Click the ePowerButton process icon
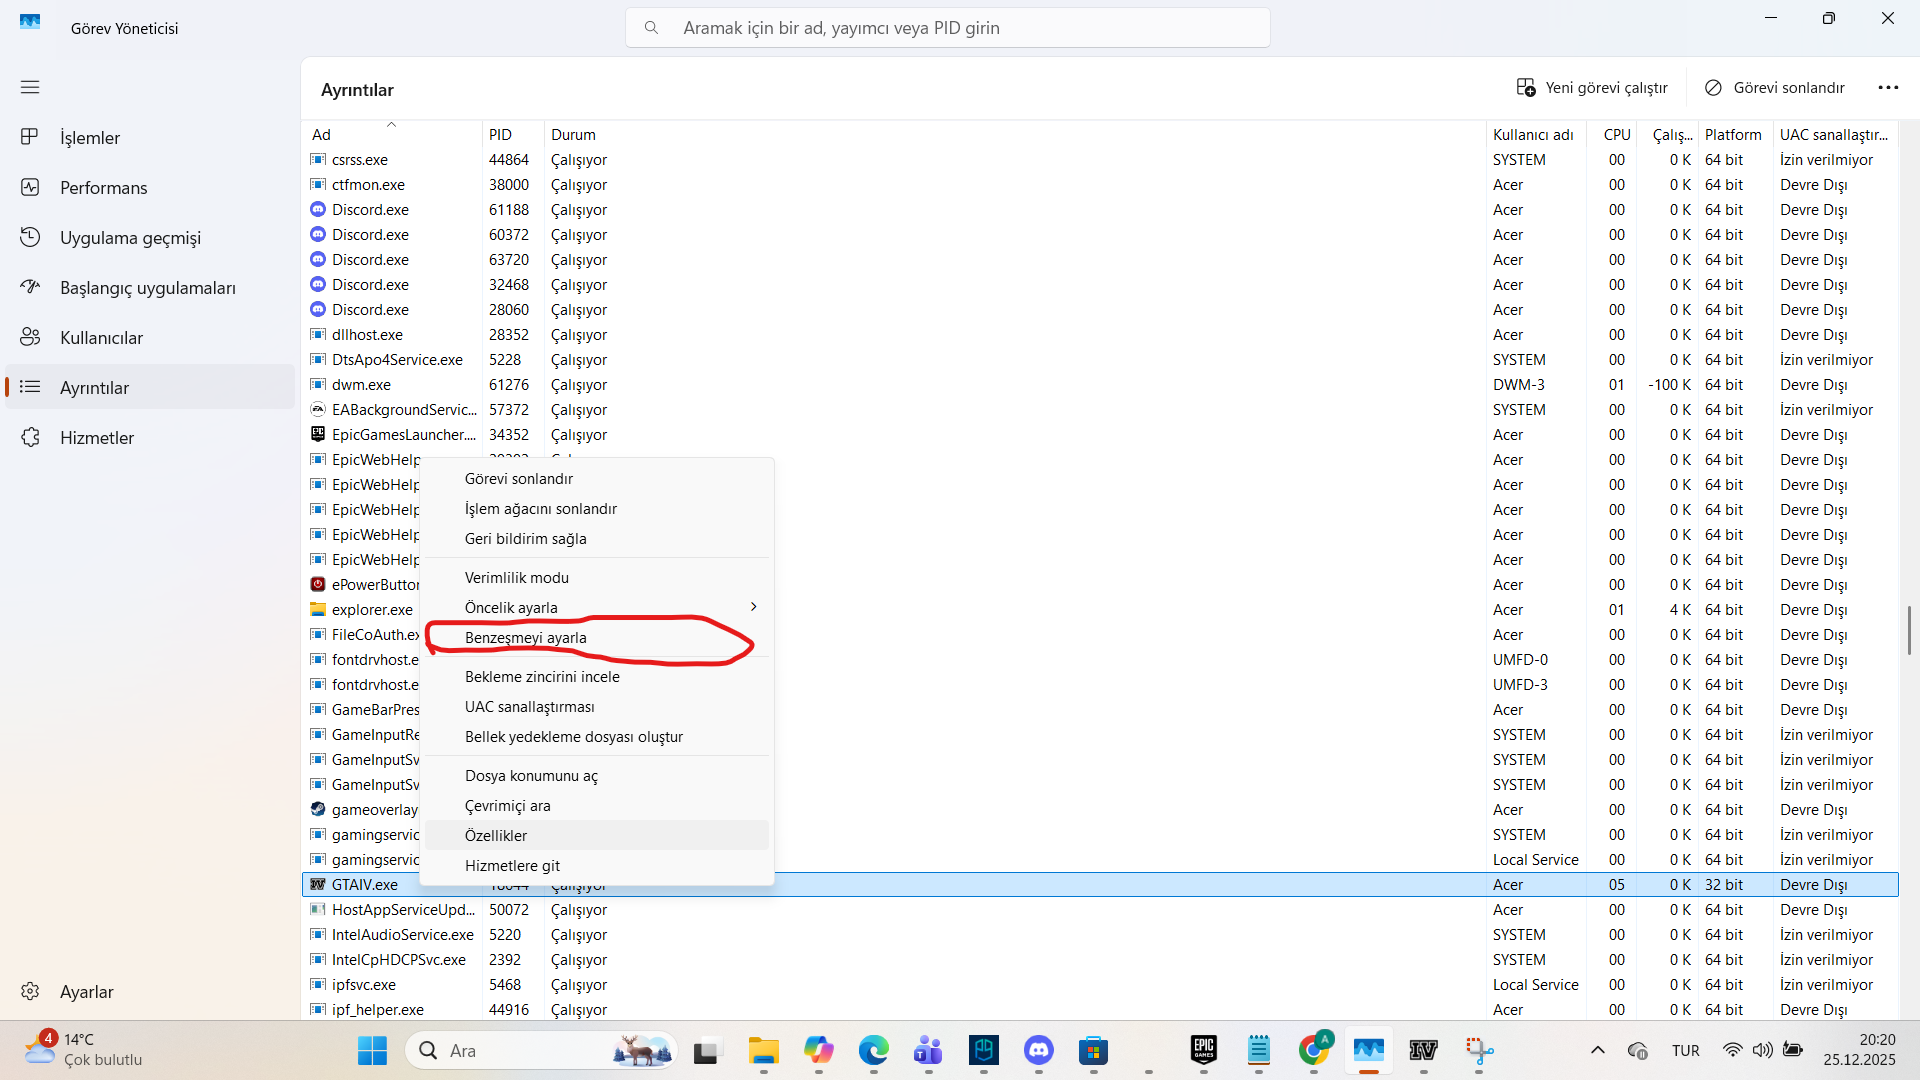1920x1080 pixels. pos(318,584)
